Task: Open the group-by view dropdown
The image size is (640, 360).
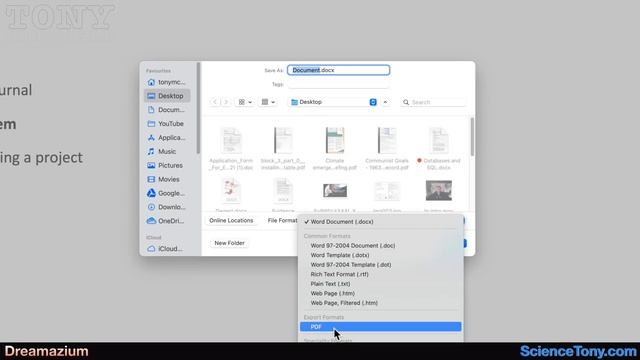Action: (x=268, y=102)
